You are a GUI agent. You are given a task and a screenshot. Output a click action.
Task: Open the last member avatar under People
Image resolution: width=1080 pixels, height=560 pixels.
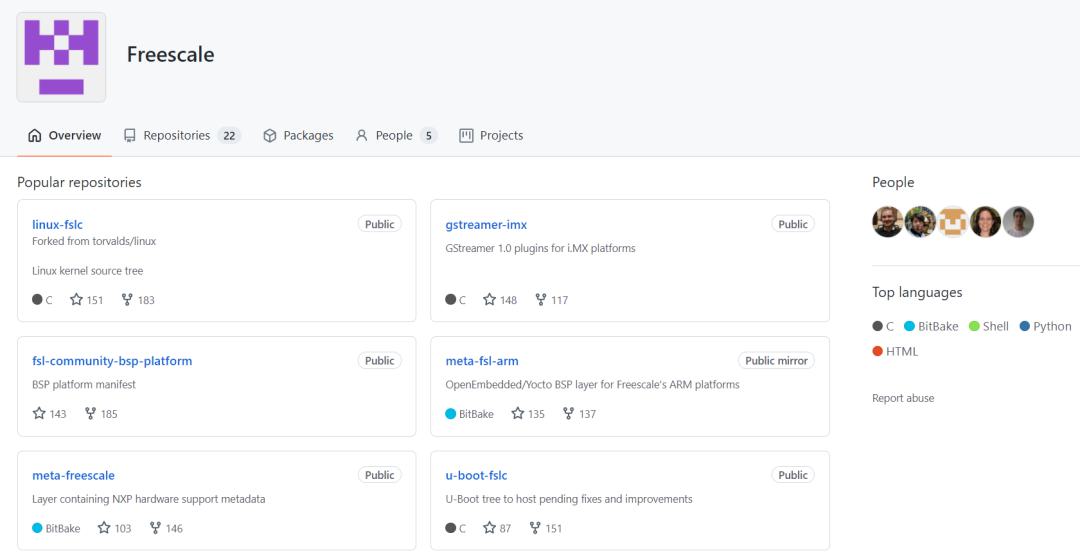tap(1018, 222)
